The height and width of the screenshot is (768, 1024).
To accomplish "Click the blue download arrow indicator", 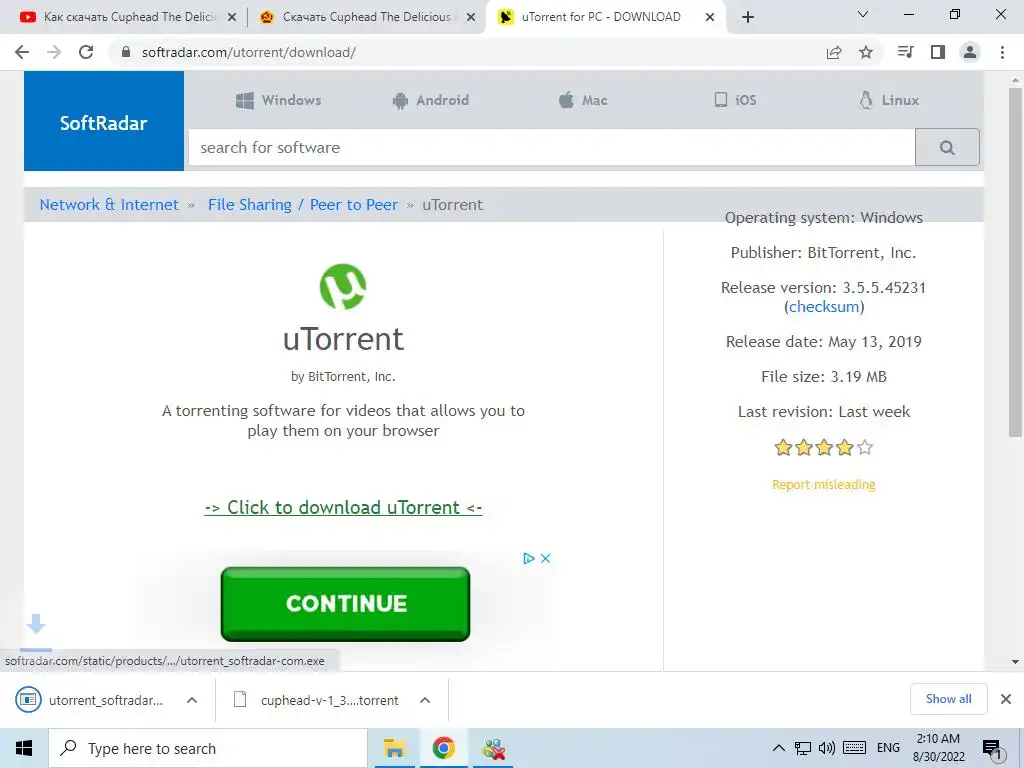I will [36, 624].
